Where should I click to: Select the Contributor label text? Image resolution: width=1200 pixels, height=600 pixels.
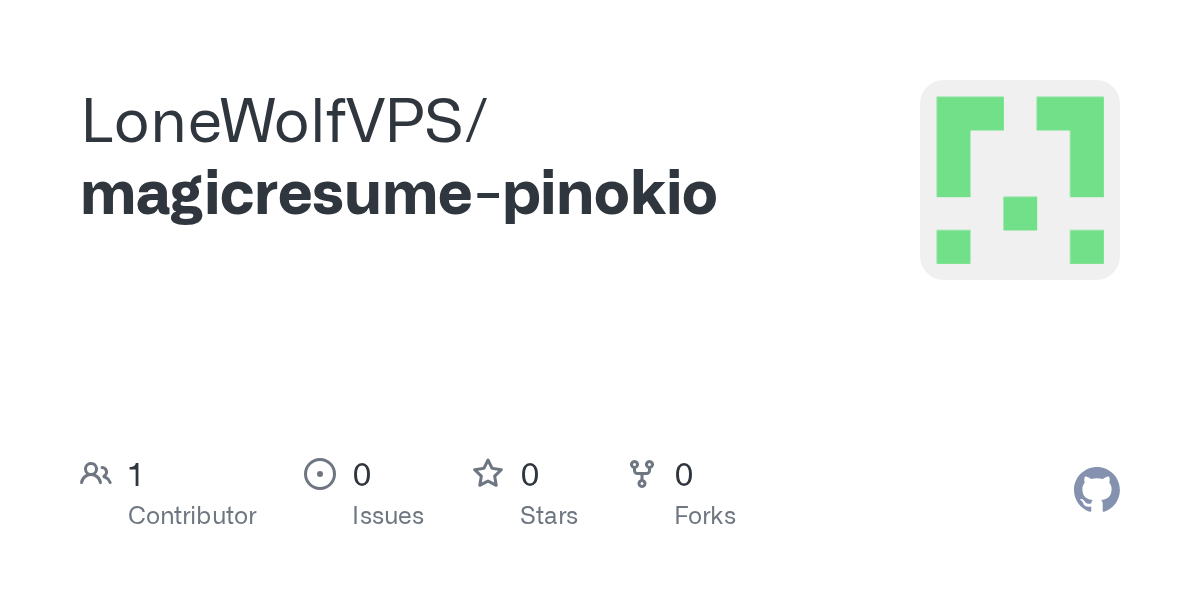point(192,516)
